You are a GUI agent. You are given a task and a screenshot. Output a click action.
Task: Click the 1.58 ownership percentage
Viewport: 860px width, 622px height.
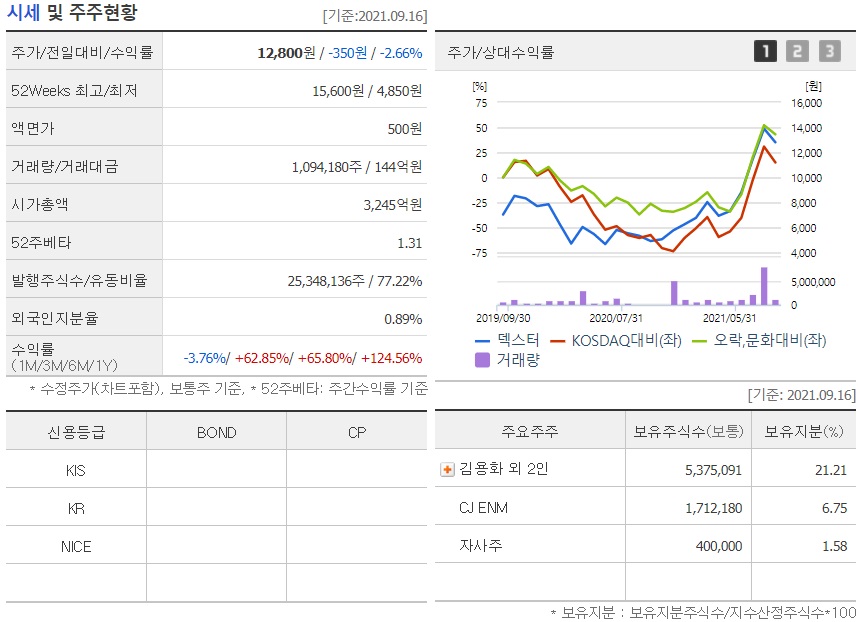835,546
